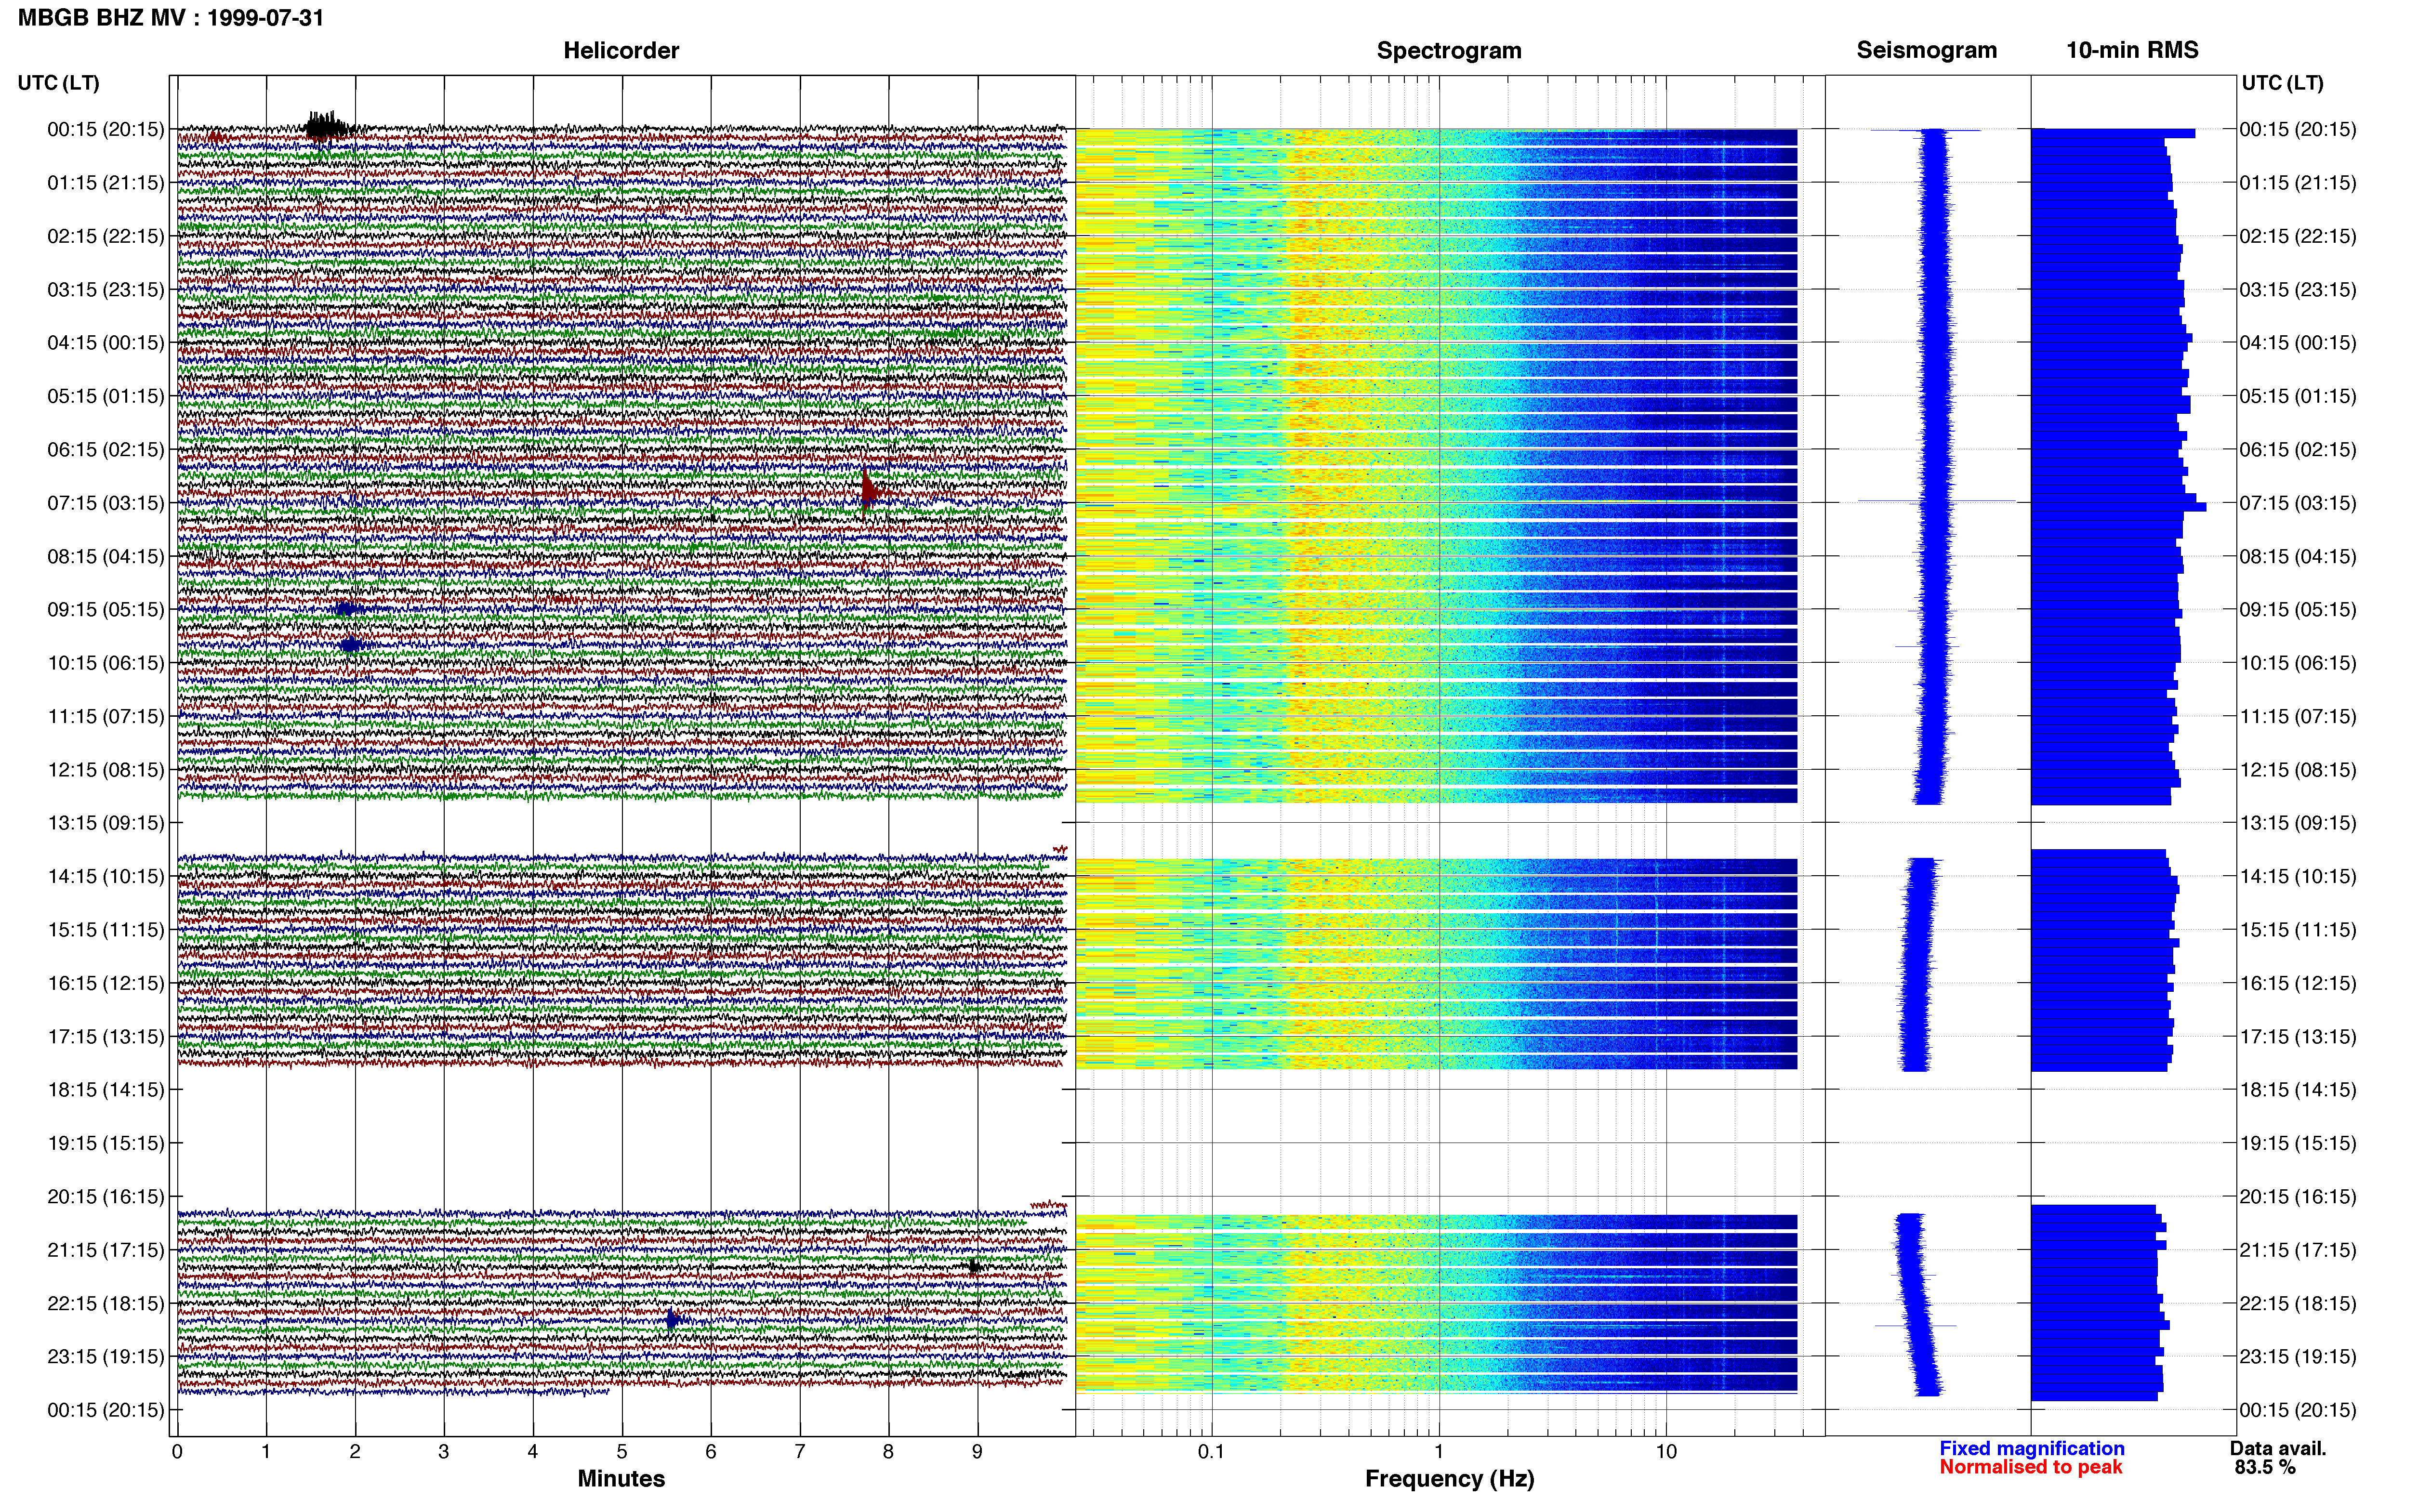Viewport: 2418px width, 1512px height.
Task: Click the 'Normalised to peak' legend text
Action: (x=2030, y=1467)
